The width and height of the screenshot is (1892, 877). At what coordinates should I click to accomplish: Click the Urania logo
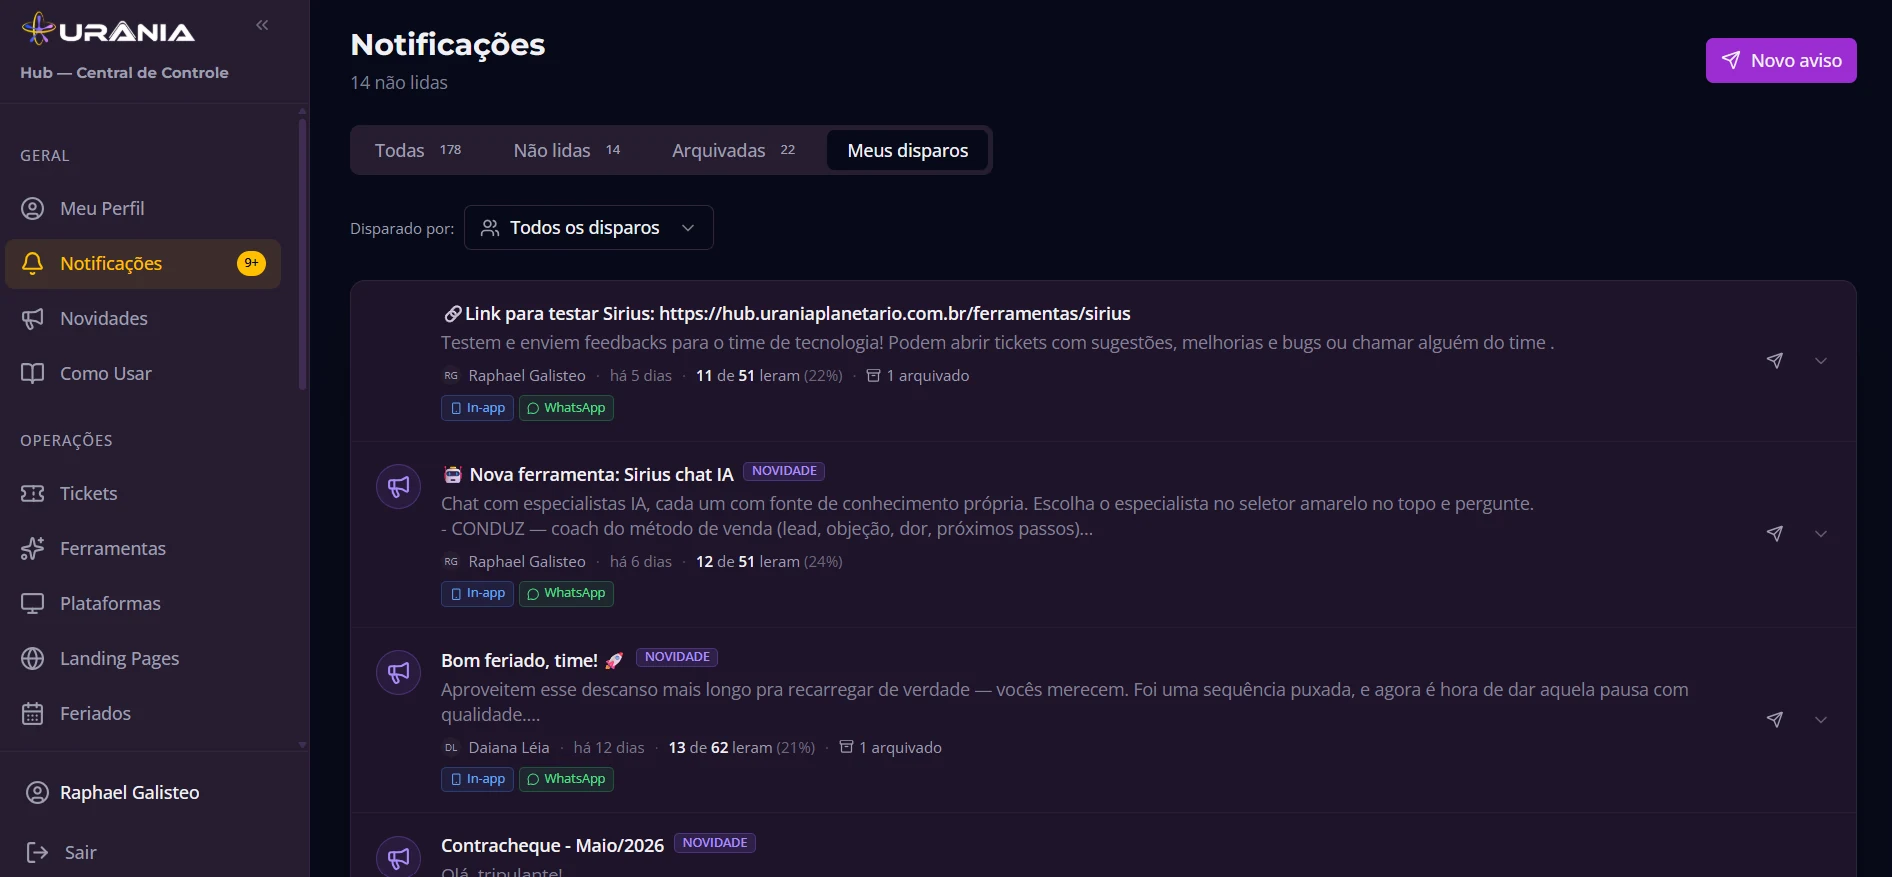pos(108,29)
